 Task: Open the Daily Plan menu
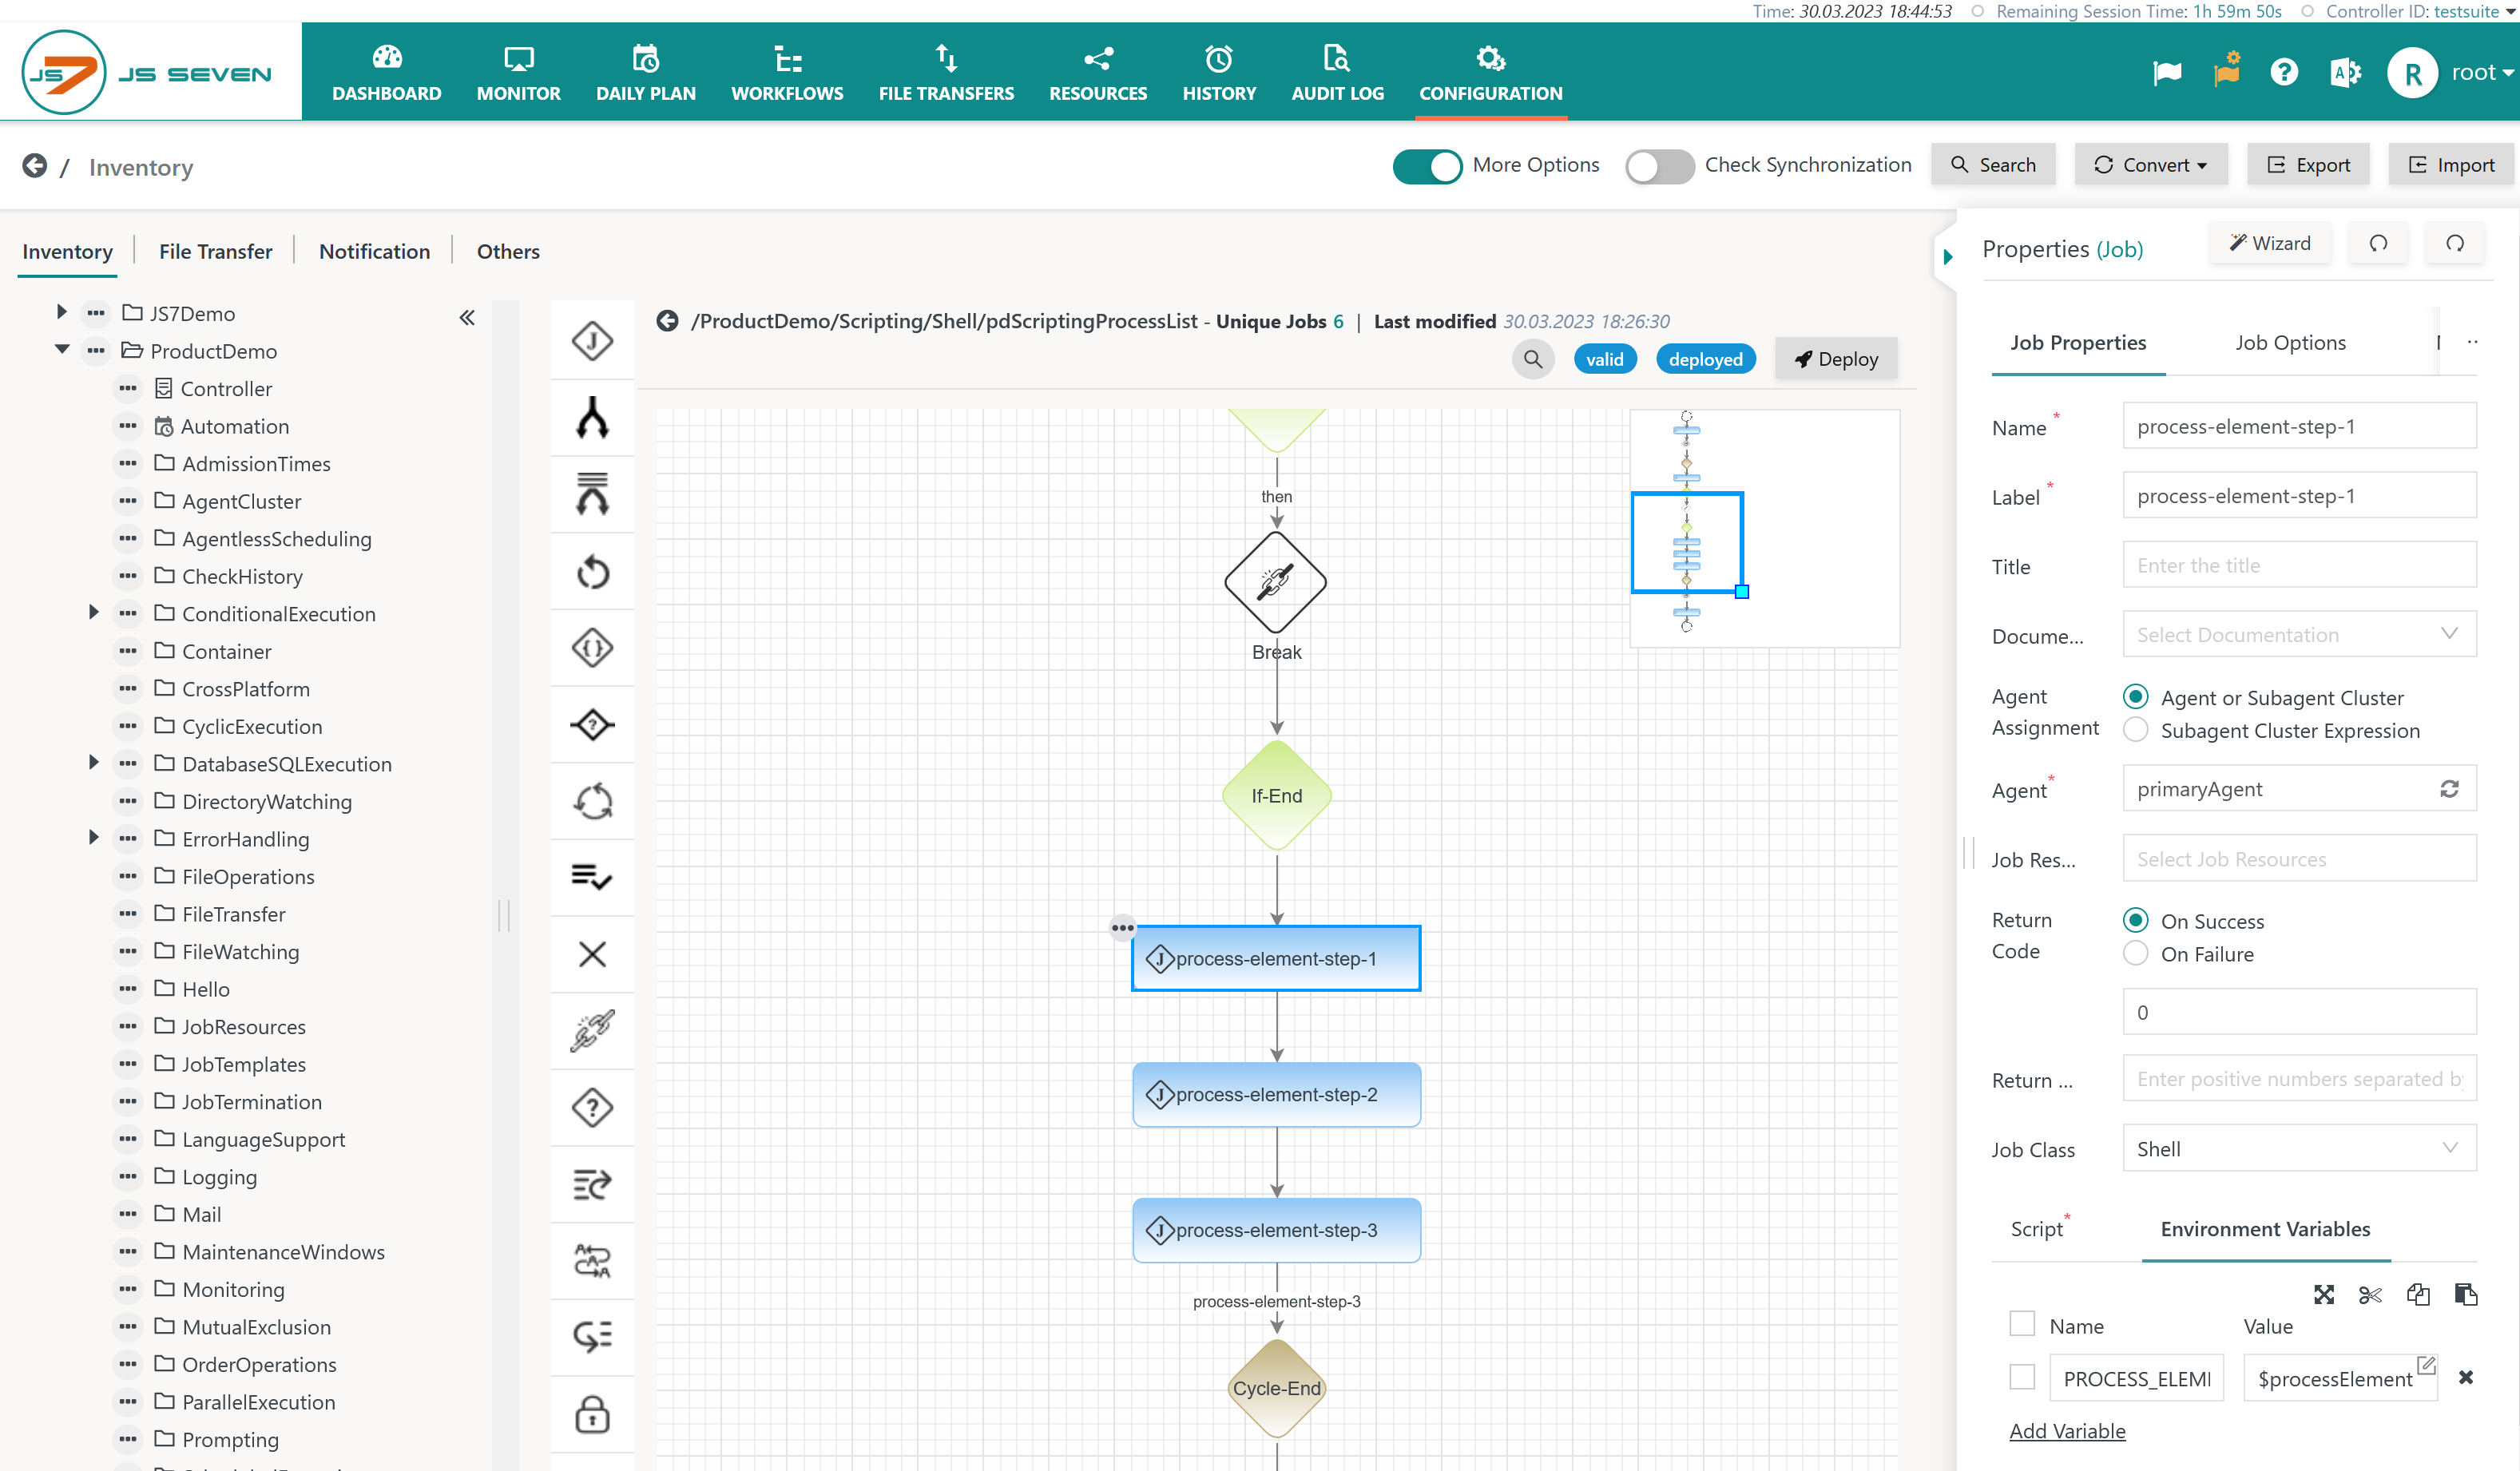click(646, 73)
